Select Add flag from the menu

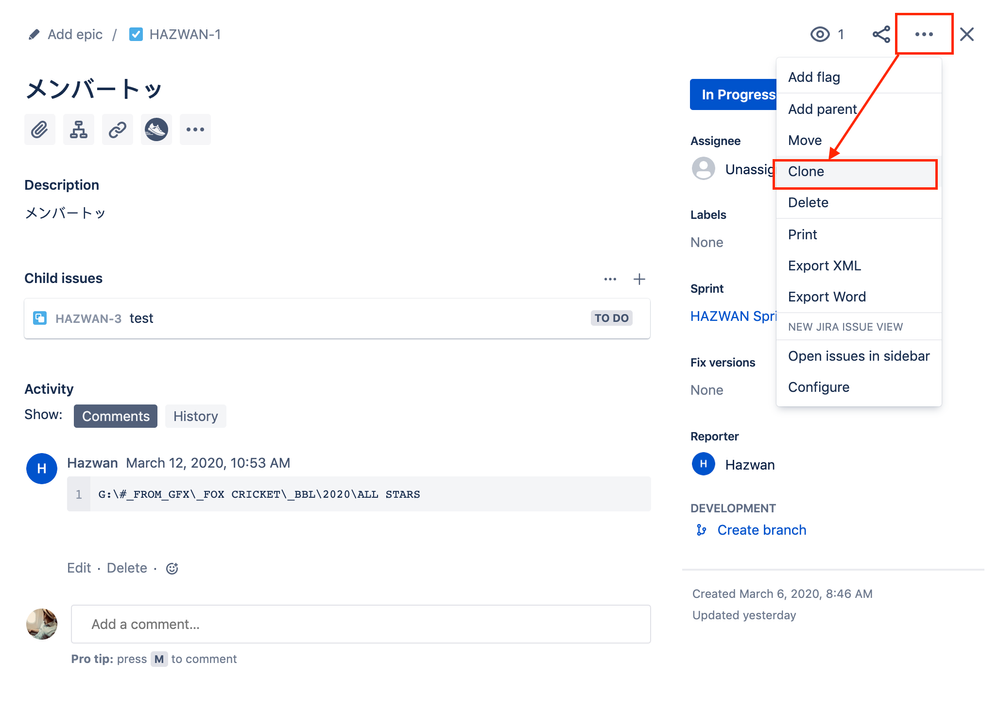click(858, 77)
